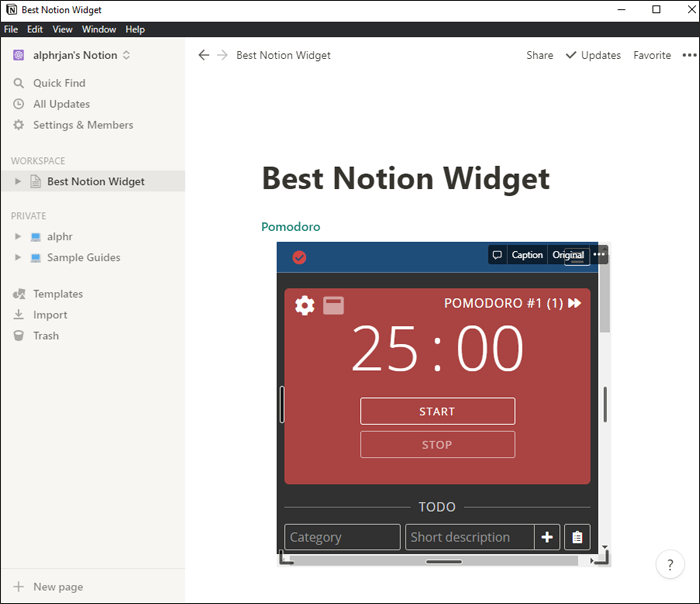Click the workspace avatar icon

coord(18,55)
